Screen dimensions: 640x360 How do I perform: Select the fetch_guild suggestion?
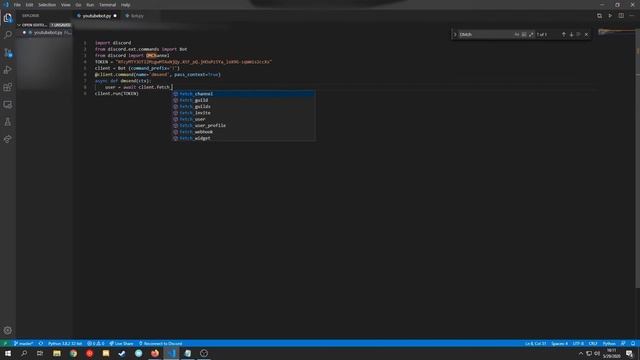point(243,100)
